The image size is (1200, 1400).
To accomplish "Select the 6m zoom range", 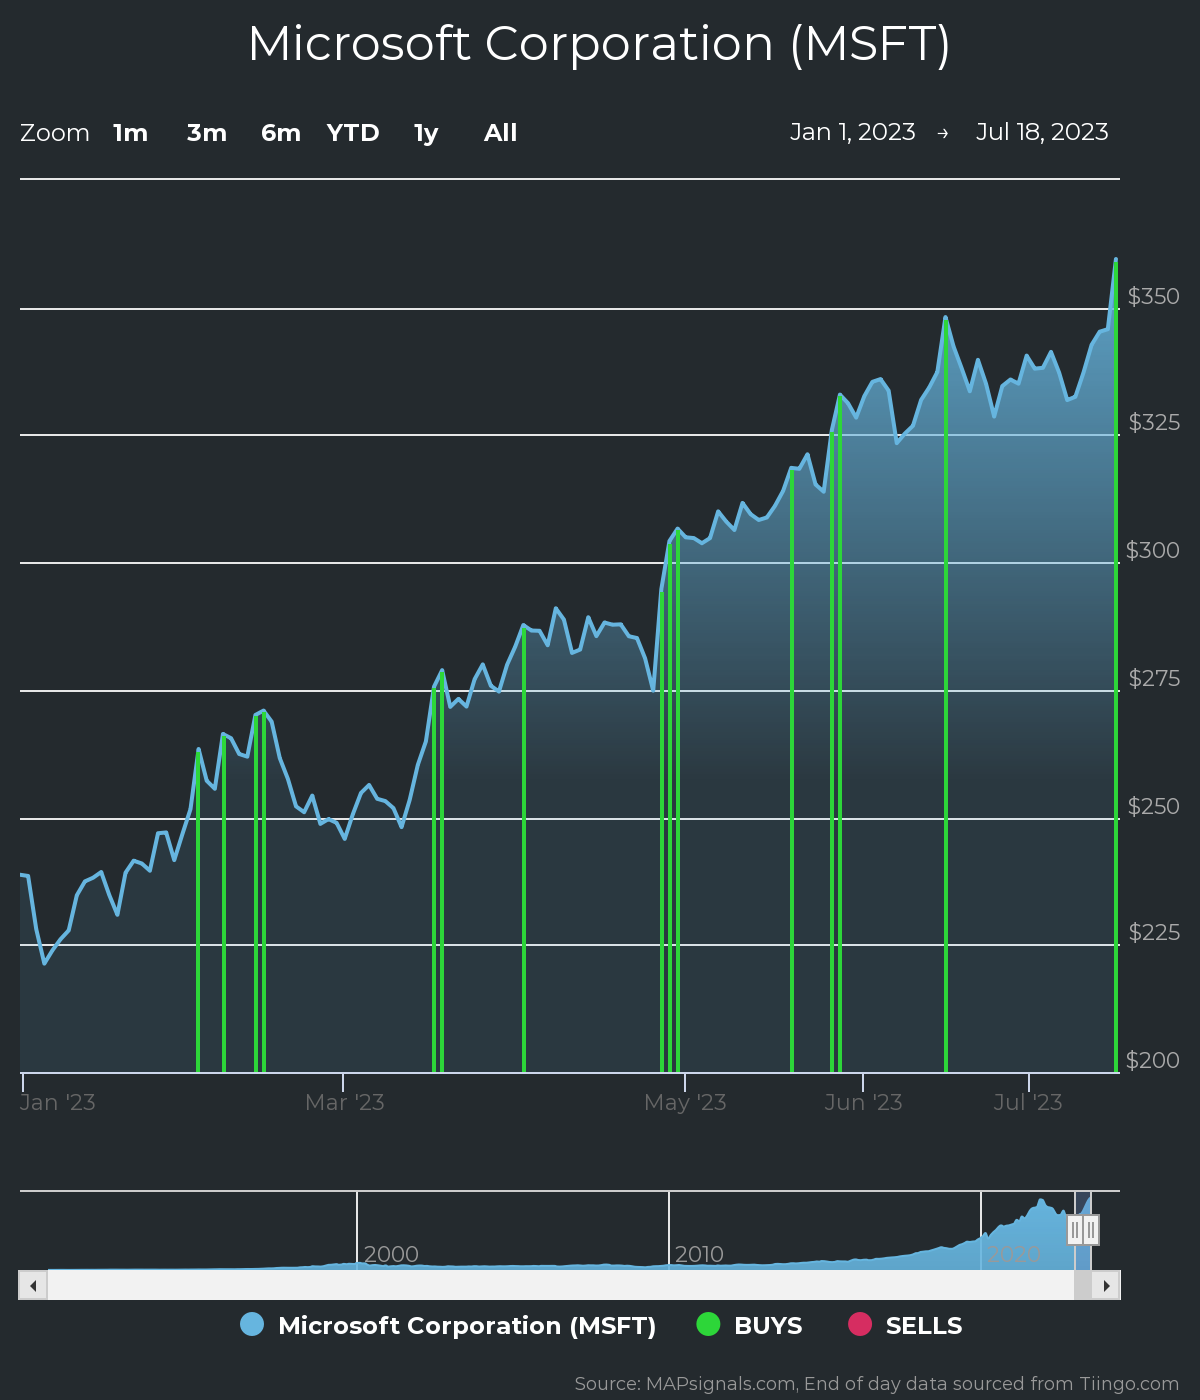I will coord(281,133).
